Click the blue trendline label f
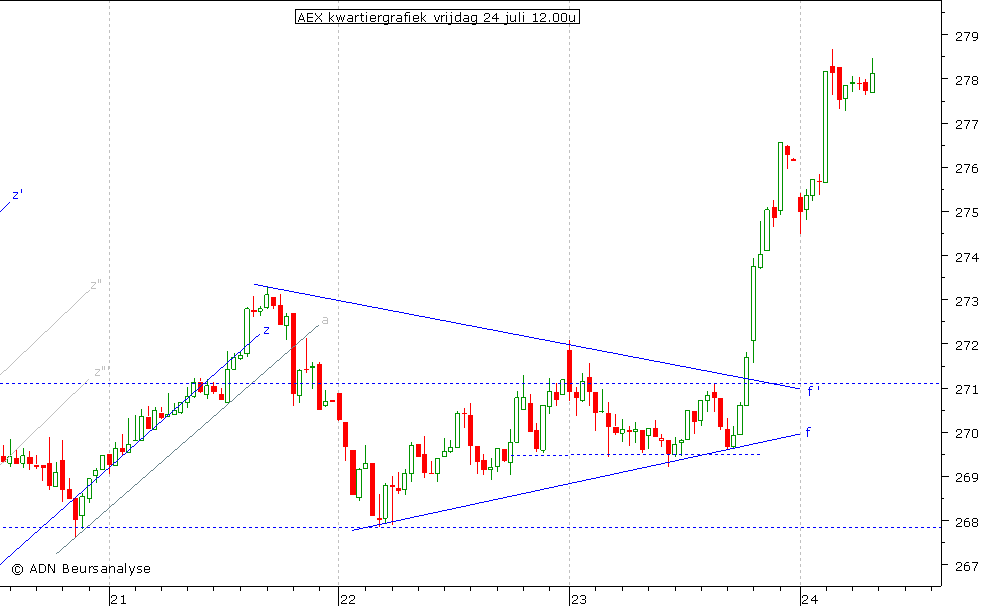This screenshot has width=982, height=606. (x=808, y=432)
